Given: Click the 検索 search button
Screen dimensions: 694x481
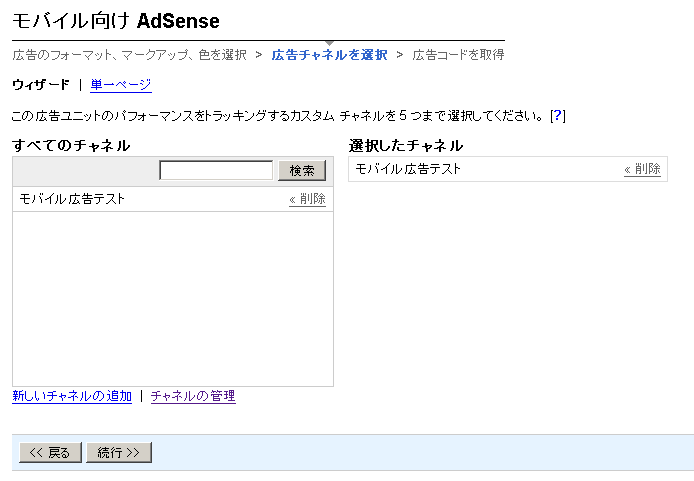Looking at the screenshot, I should click(x=302, y=170).
